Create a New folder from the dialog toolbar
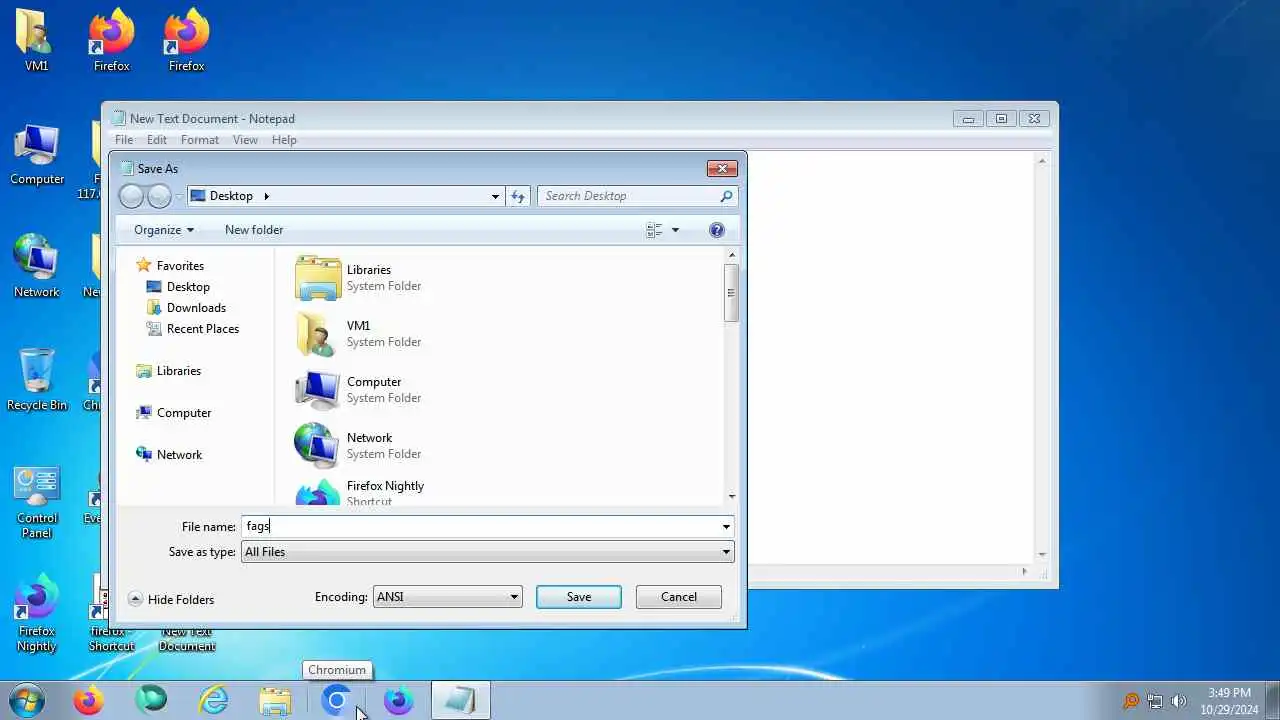Image resolution: width=1280 pixels, height=720 pixels. [254, 230]
